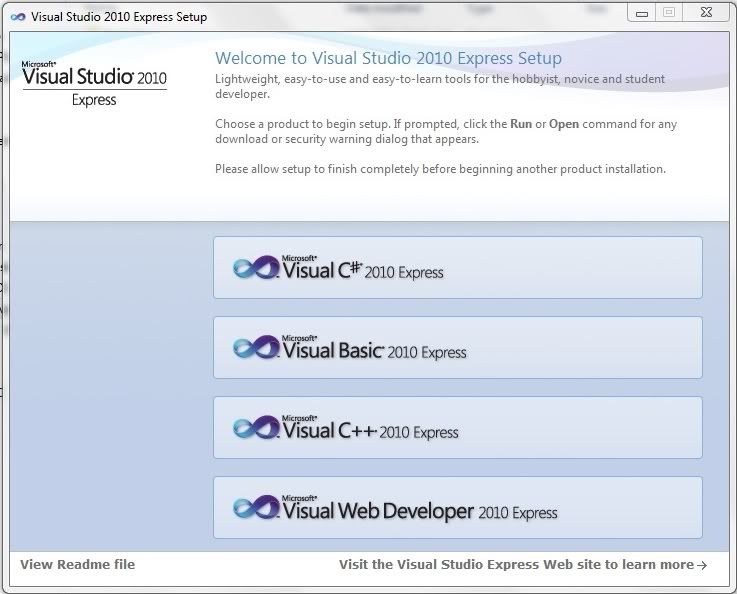Select Visual Basic 2010 Express product
This screenshot has height=594, width=737.
point(457,348)
